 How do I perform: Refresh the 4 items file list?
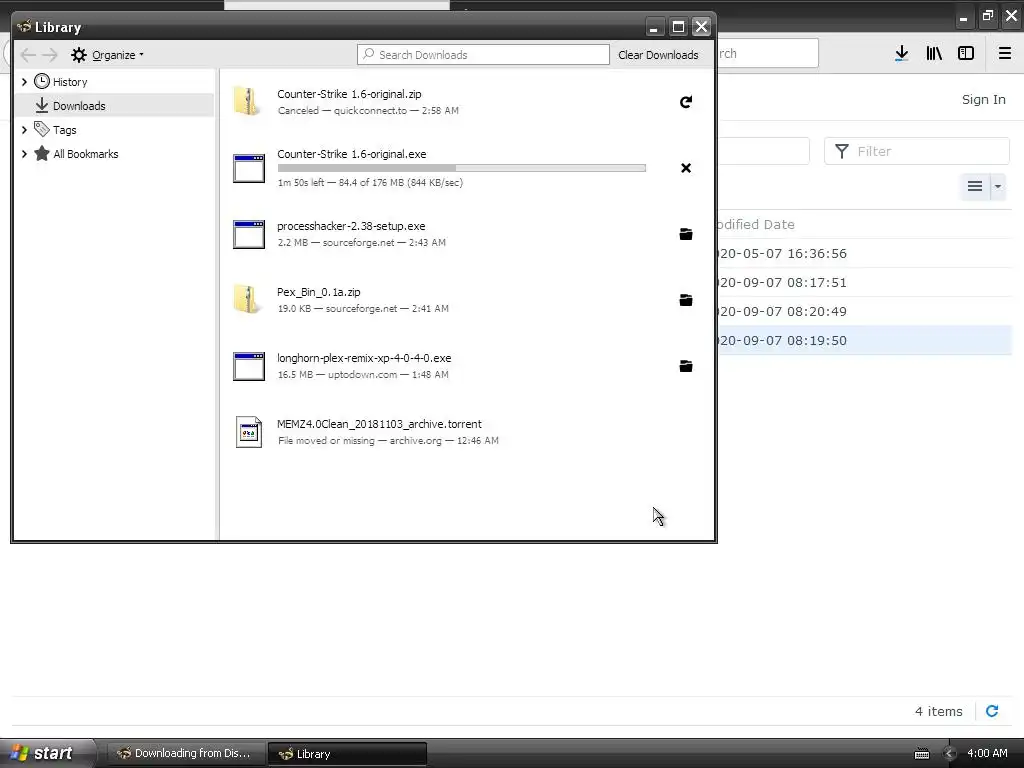click(992, 711)
